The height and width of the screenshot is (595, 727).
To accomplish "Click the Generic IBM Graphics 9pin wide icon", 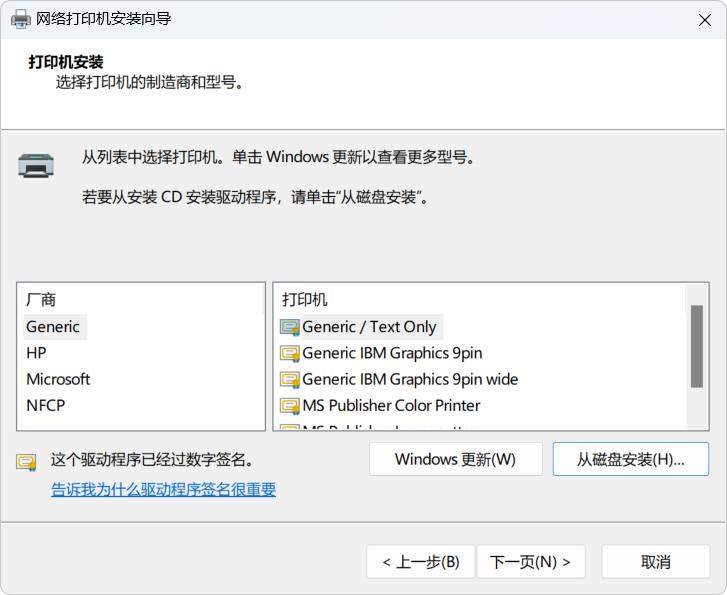I will tap(290, 379).
